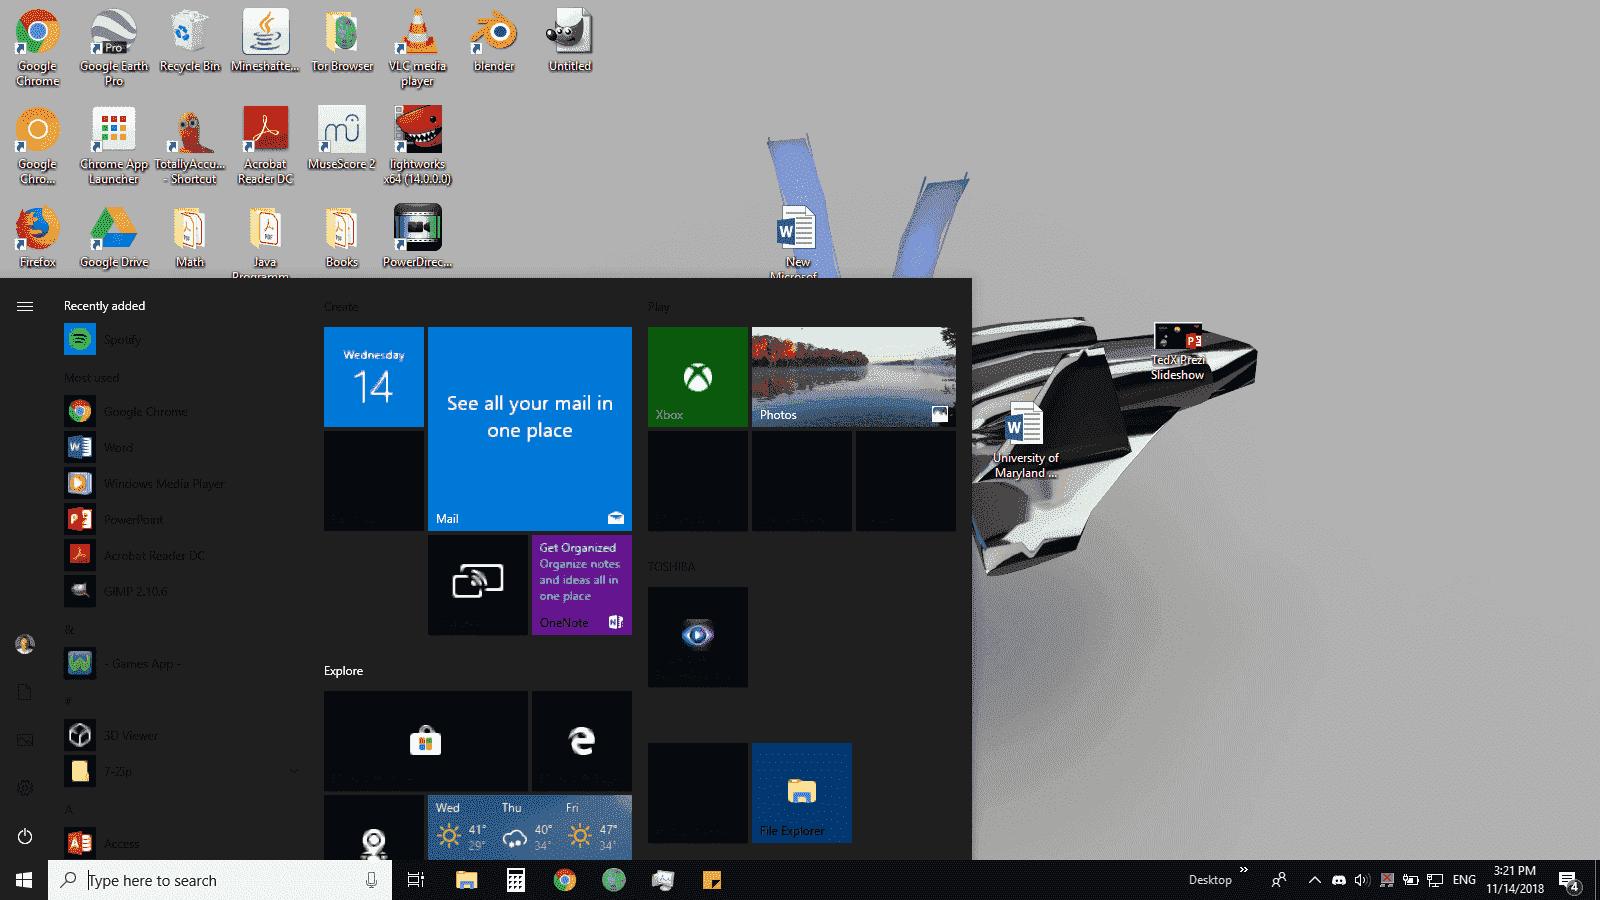The width and height of the screenshot is (1600, 900).
Task: Select the Tor Browser desktop icon
Action: (x=342, y=42)
